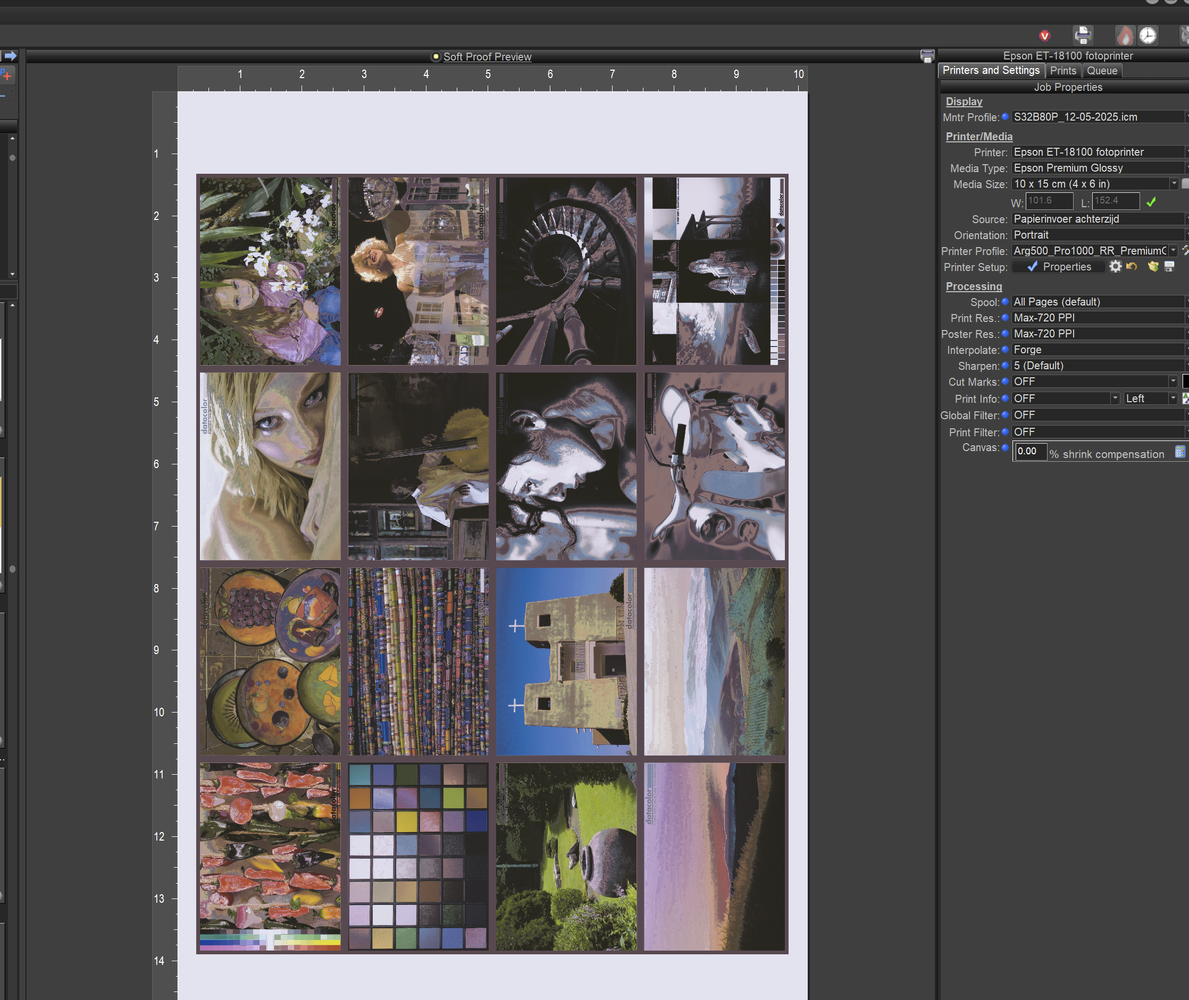Open the Media Type dropdown

point(1100,168)
